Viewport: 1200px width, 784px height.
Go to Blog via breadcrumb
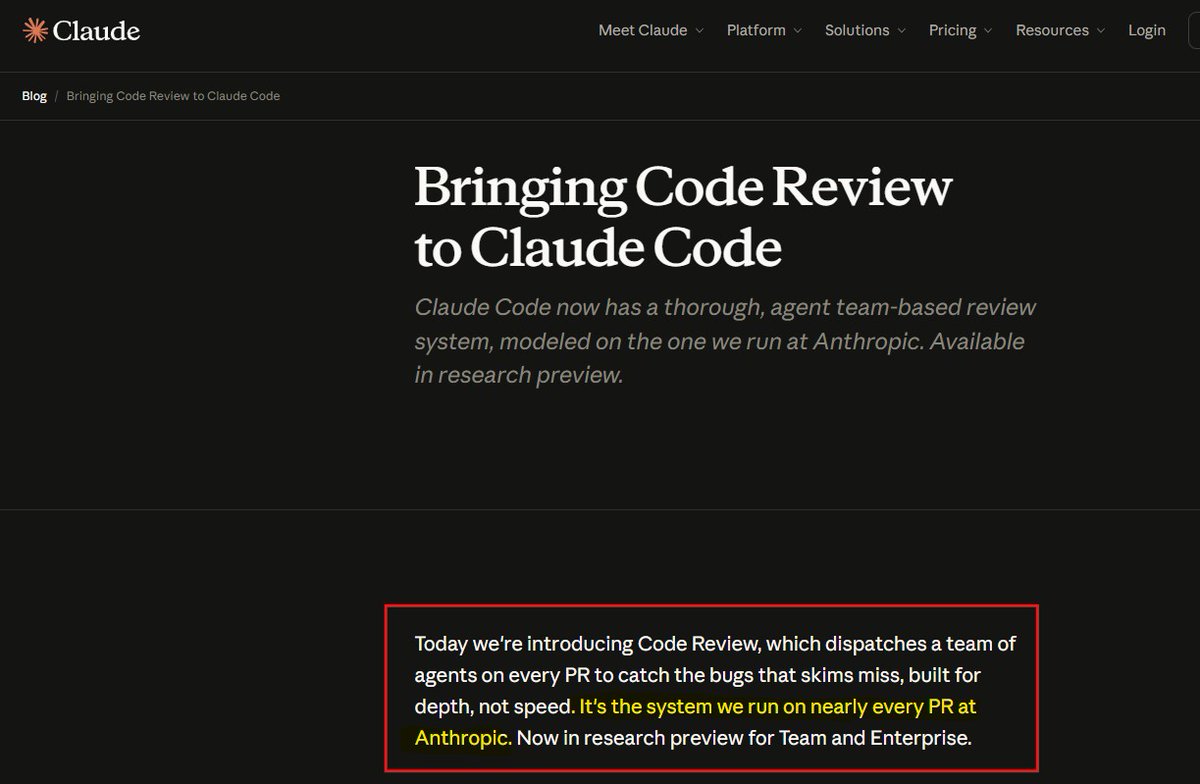pos(34,96)
